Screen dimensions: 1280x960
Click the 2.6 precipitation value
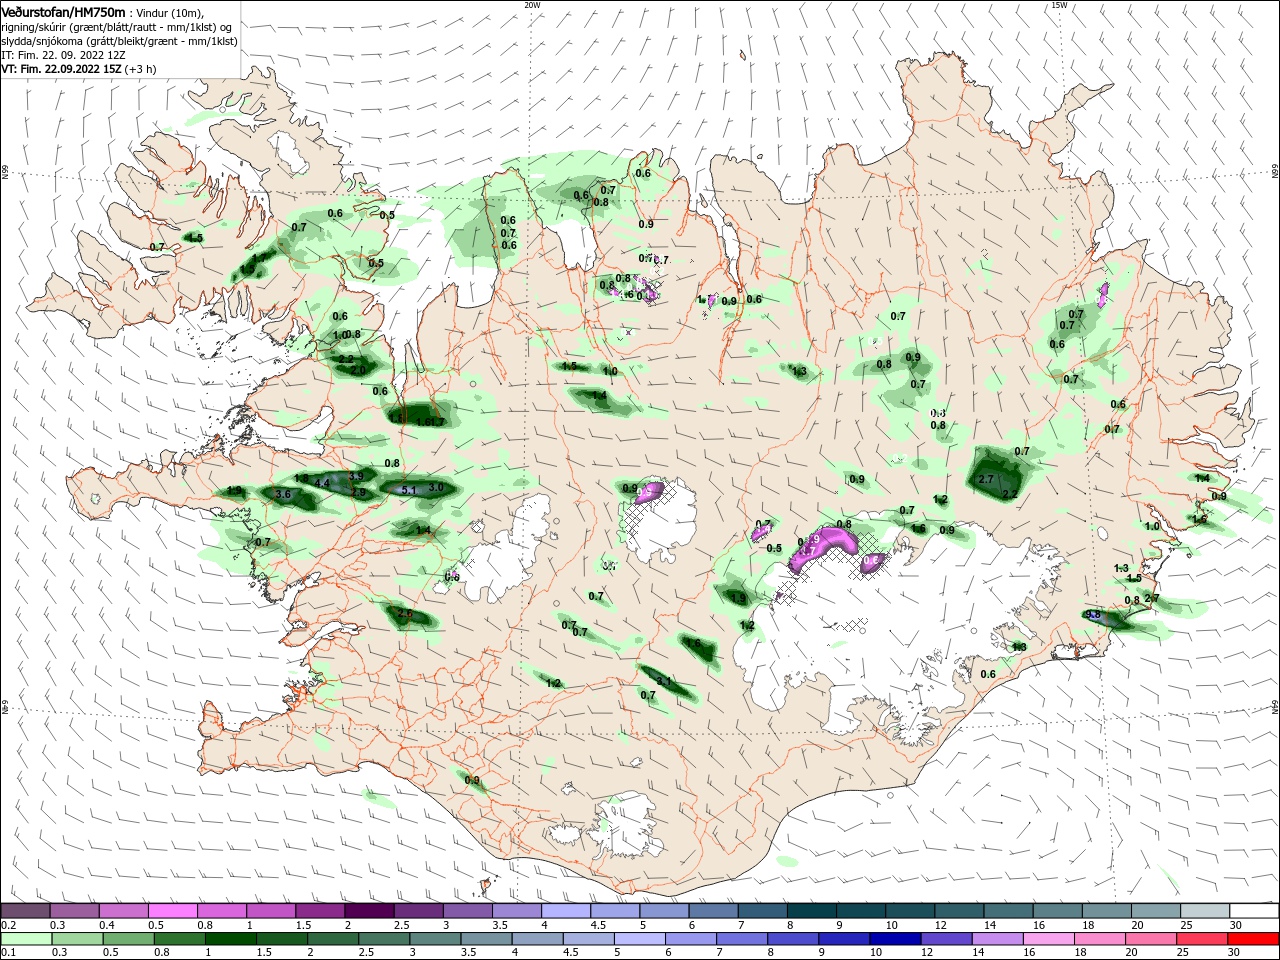click(x=405, y=613)
